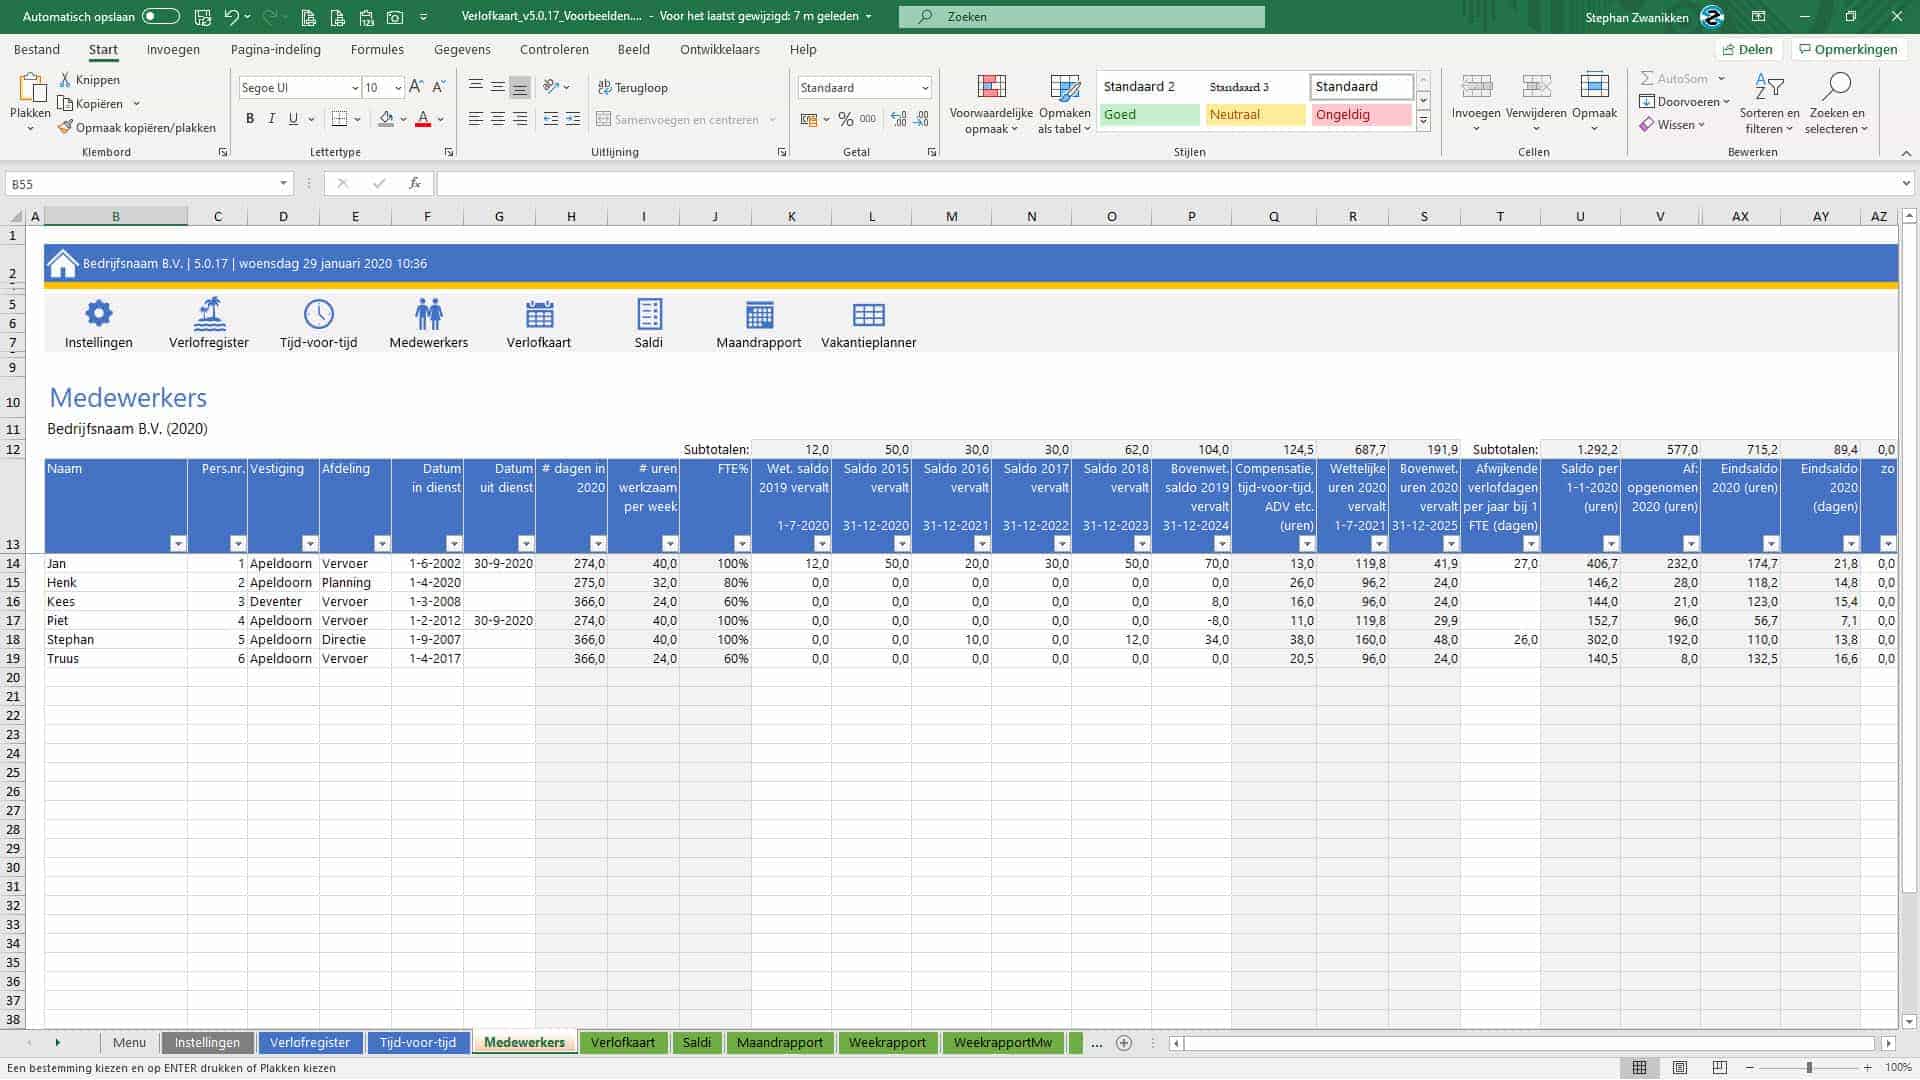Click the Delen button

pyautogui.click(x=1747, y=49)
